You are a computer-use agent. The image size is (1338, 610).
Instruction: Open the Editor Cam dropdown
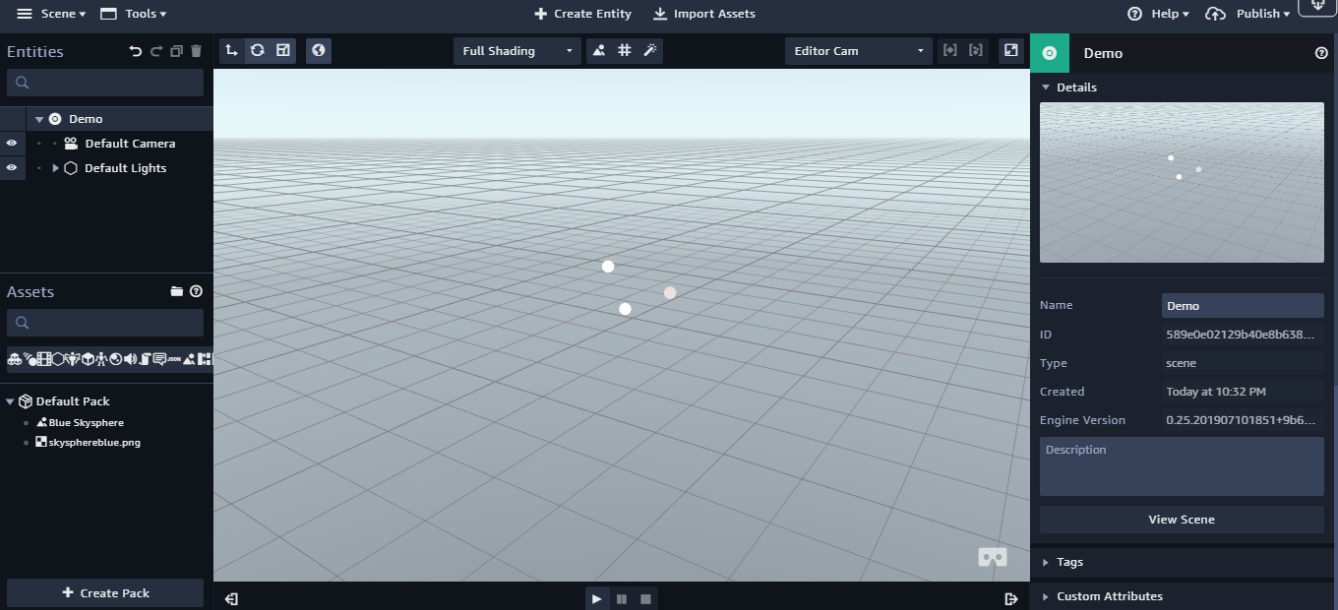click(858, 51)
